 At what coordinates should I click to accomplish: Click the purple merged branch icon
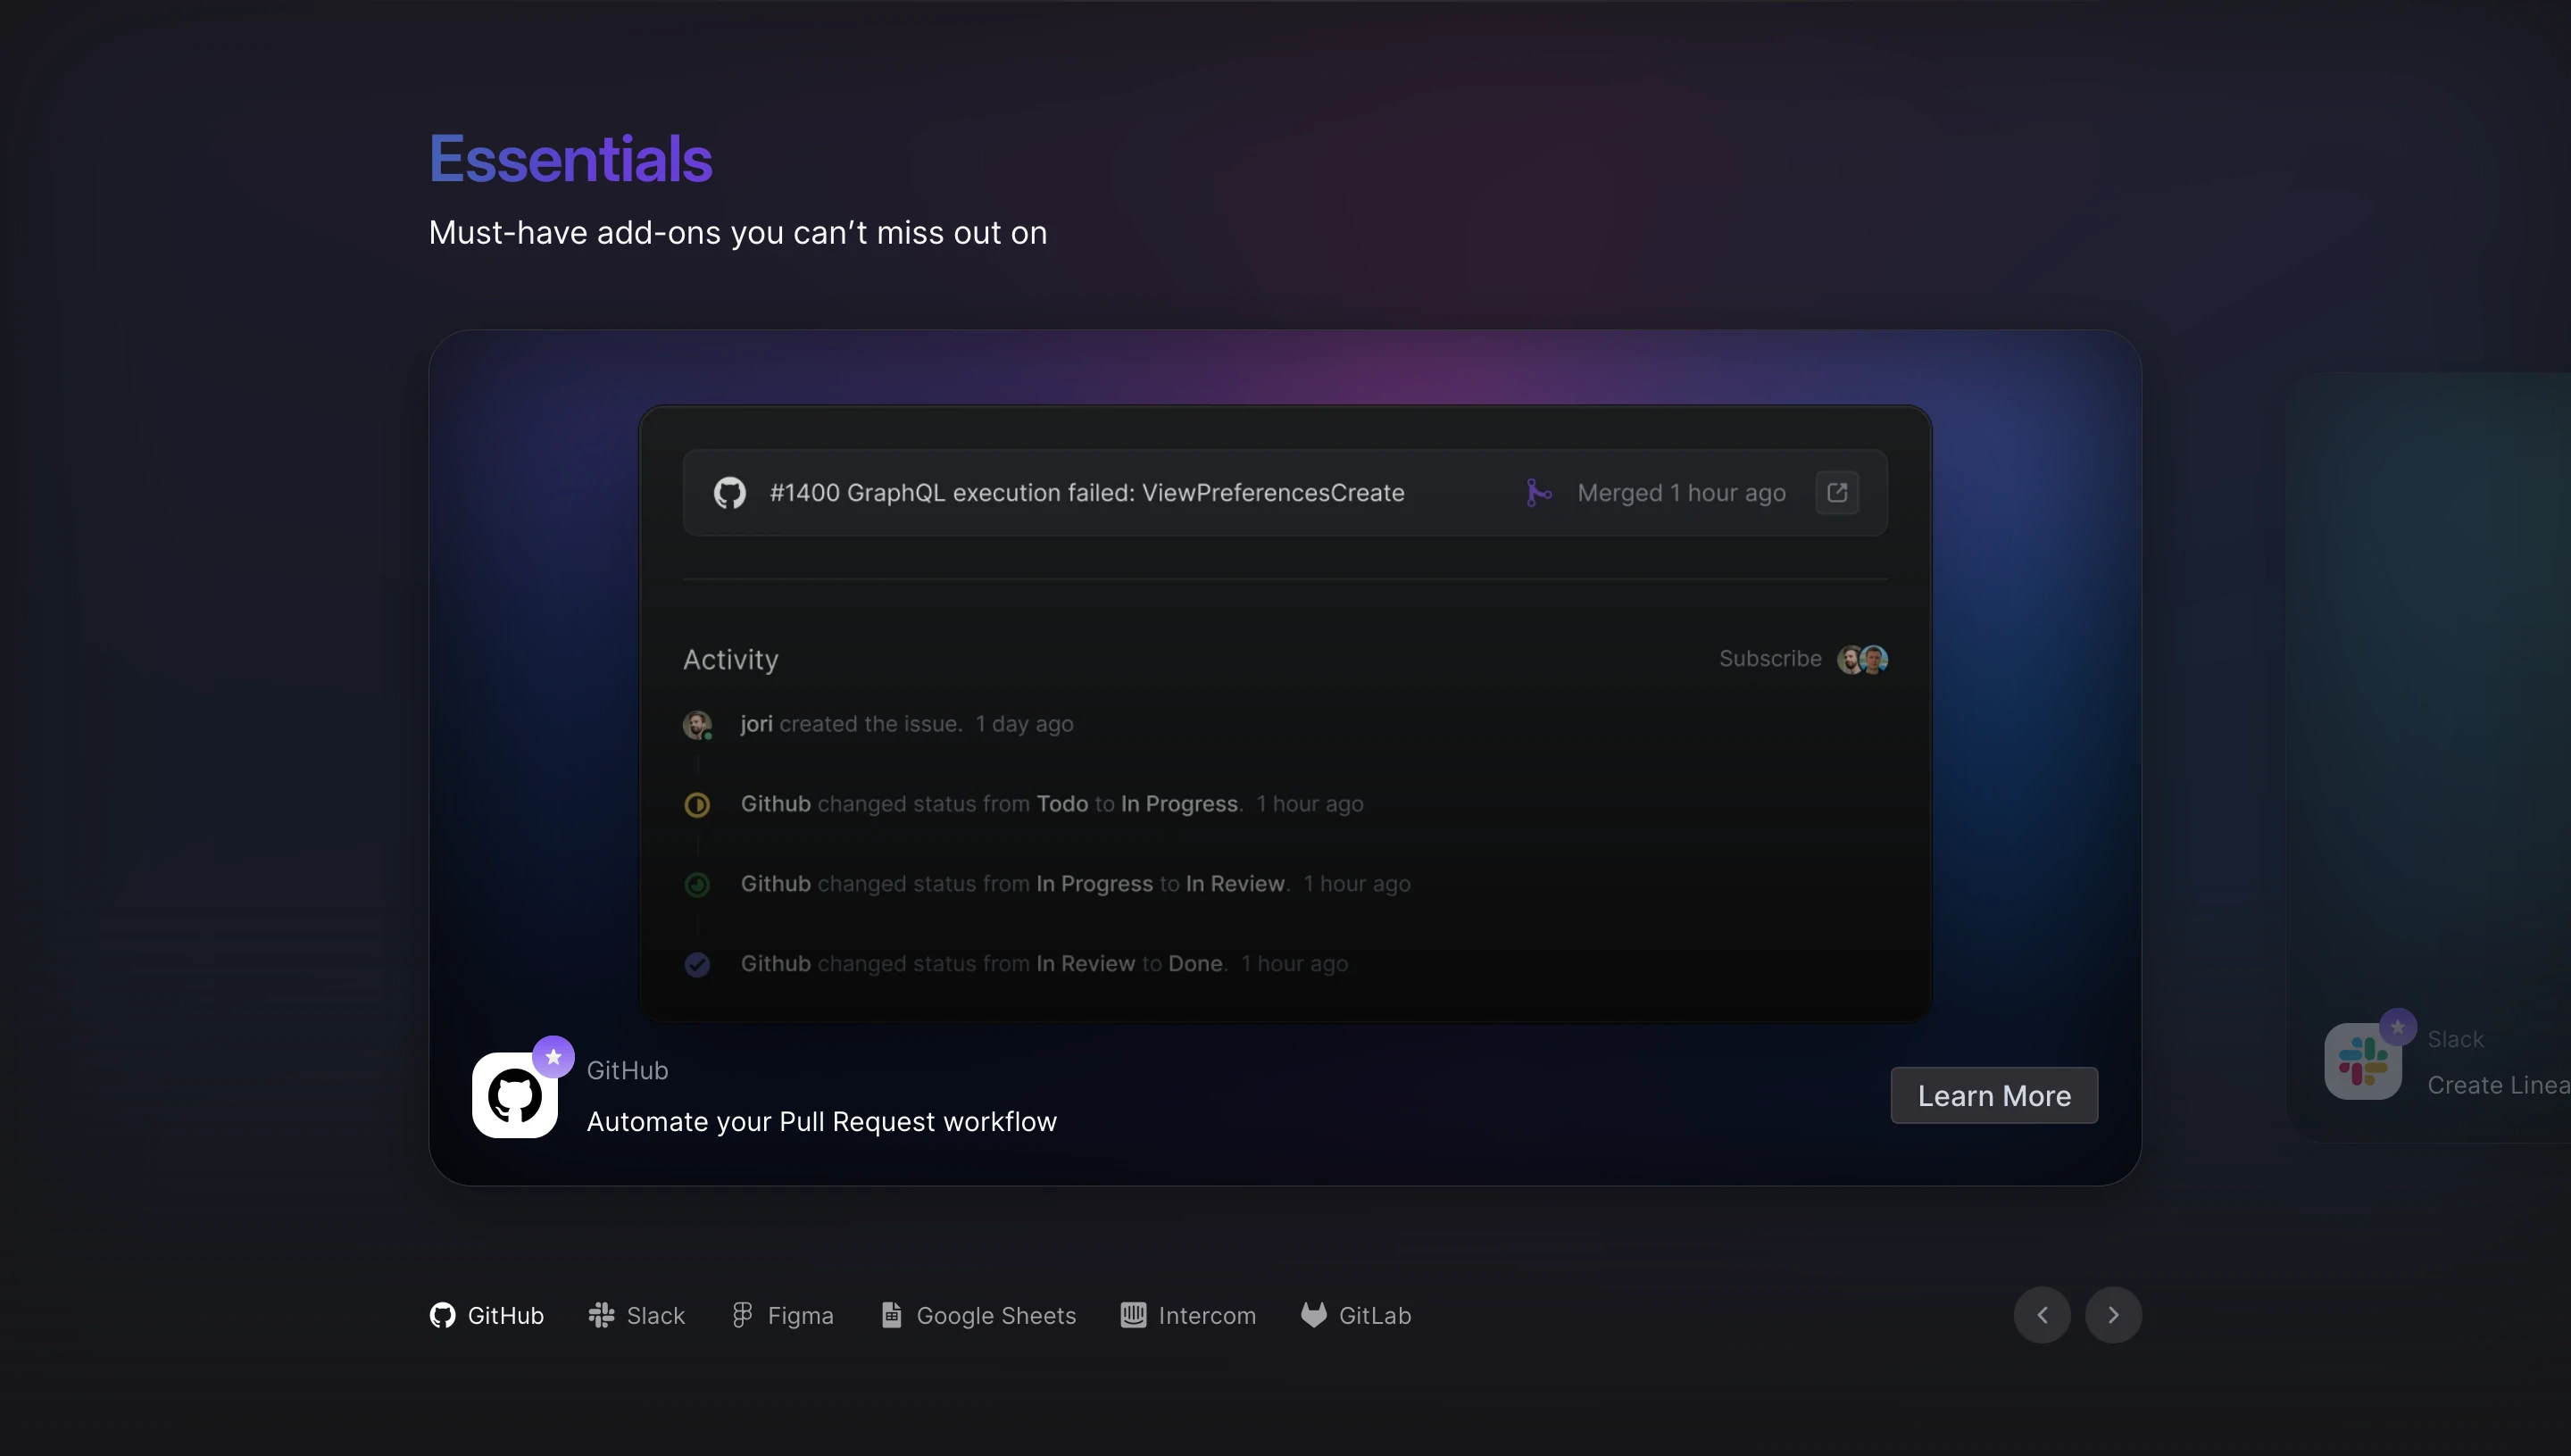point(1538,493)
